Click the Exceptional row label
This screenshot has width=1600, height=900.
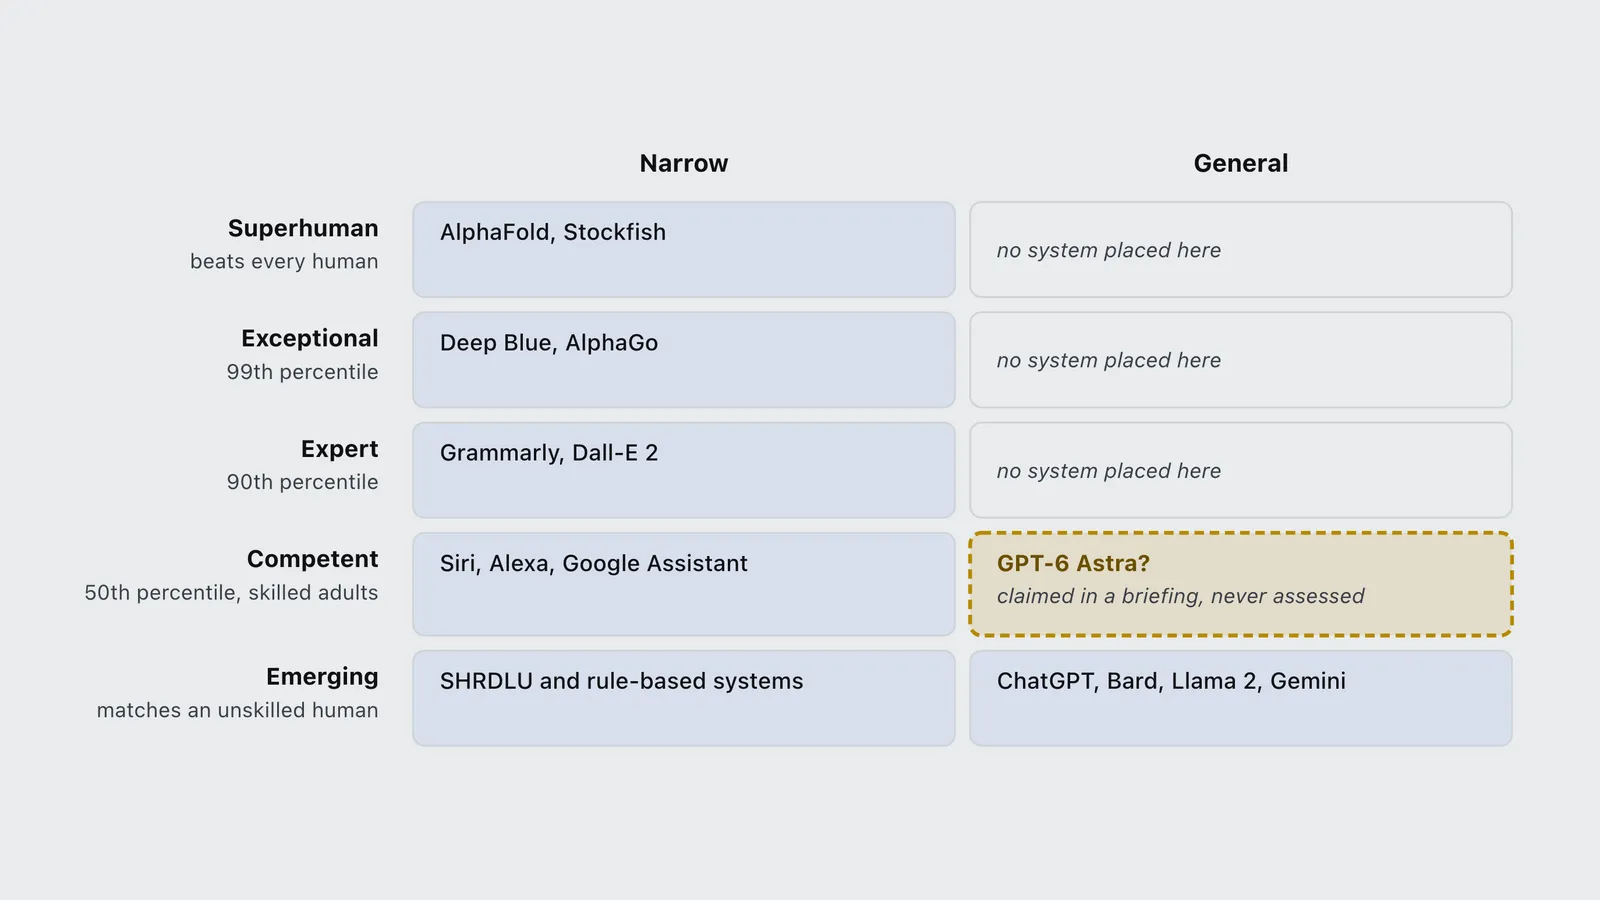310,339
